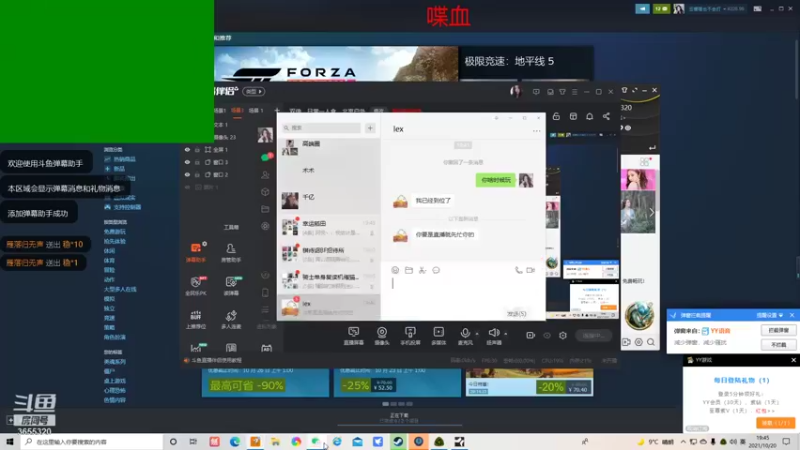Click the Windows taskbar search box

[92, 442]
